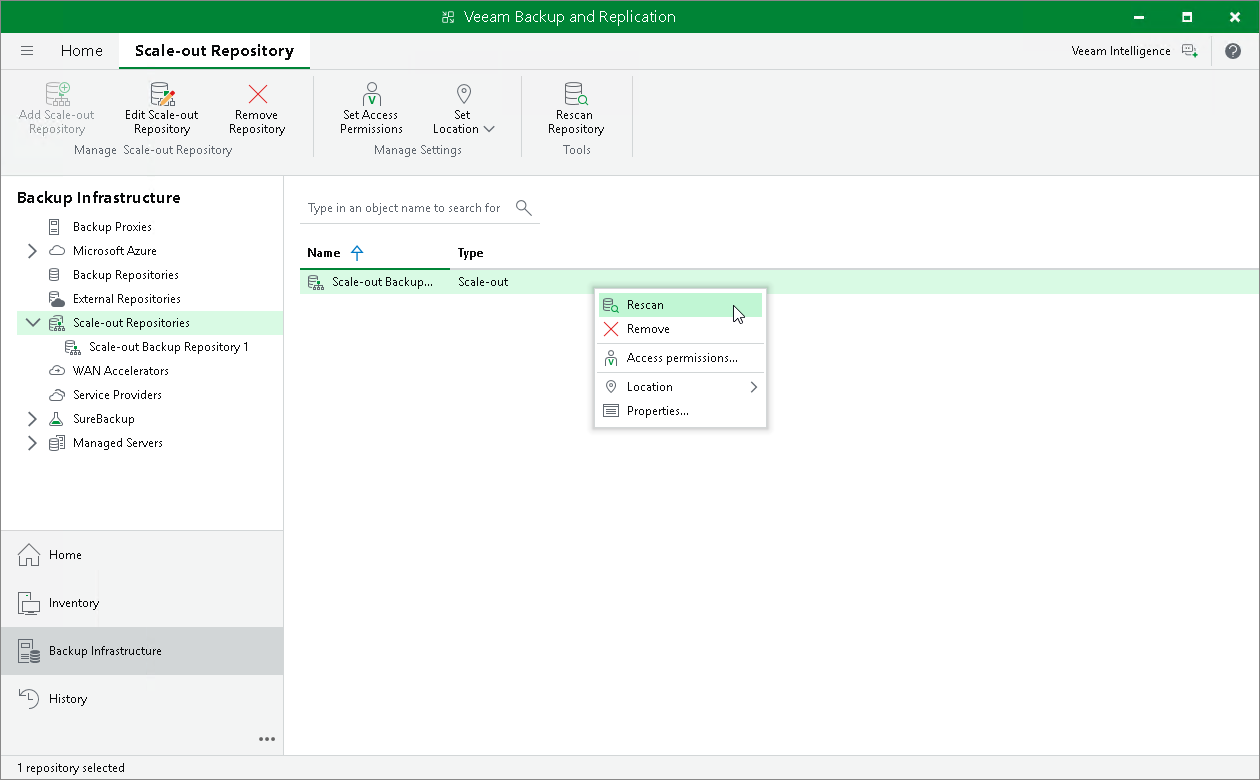Open Veeam Intelligence assistant

coord(1190,51)
